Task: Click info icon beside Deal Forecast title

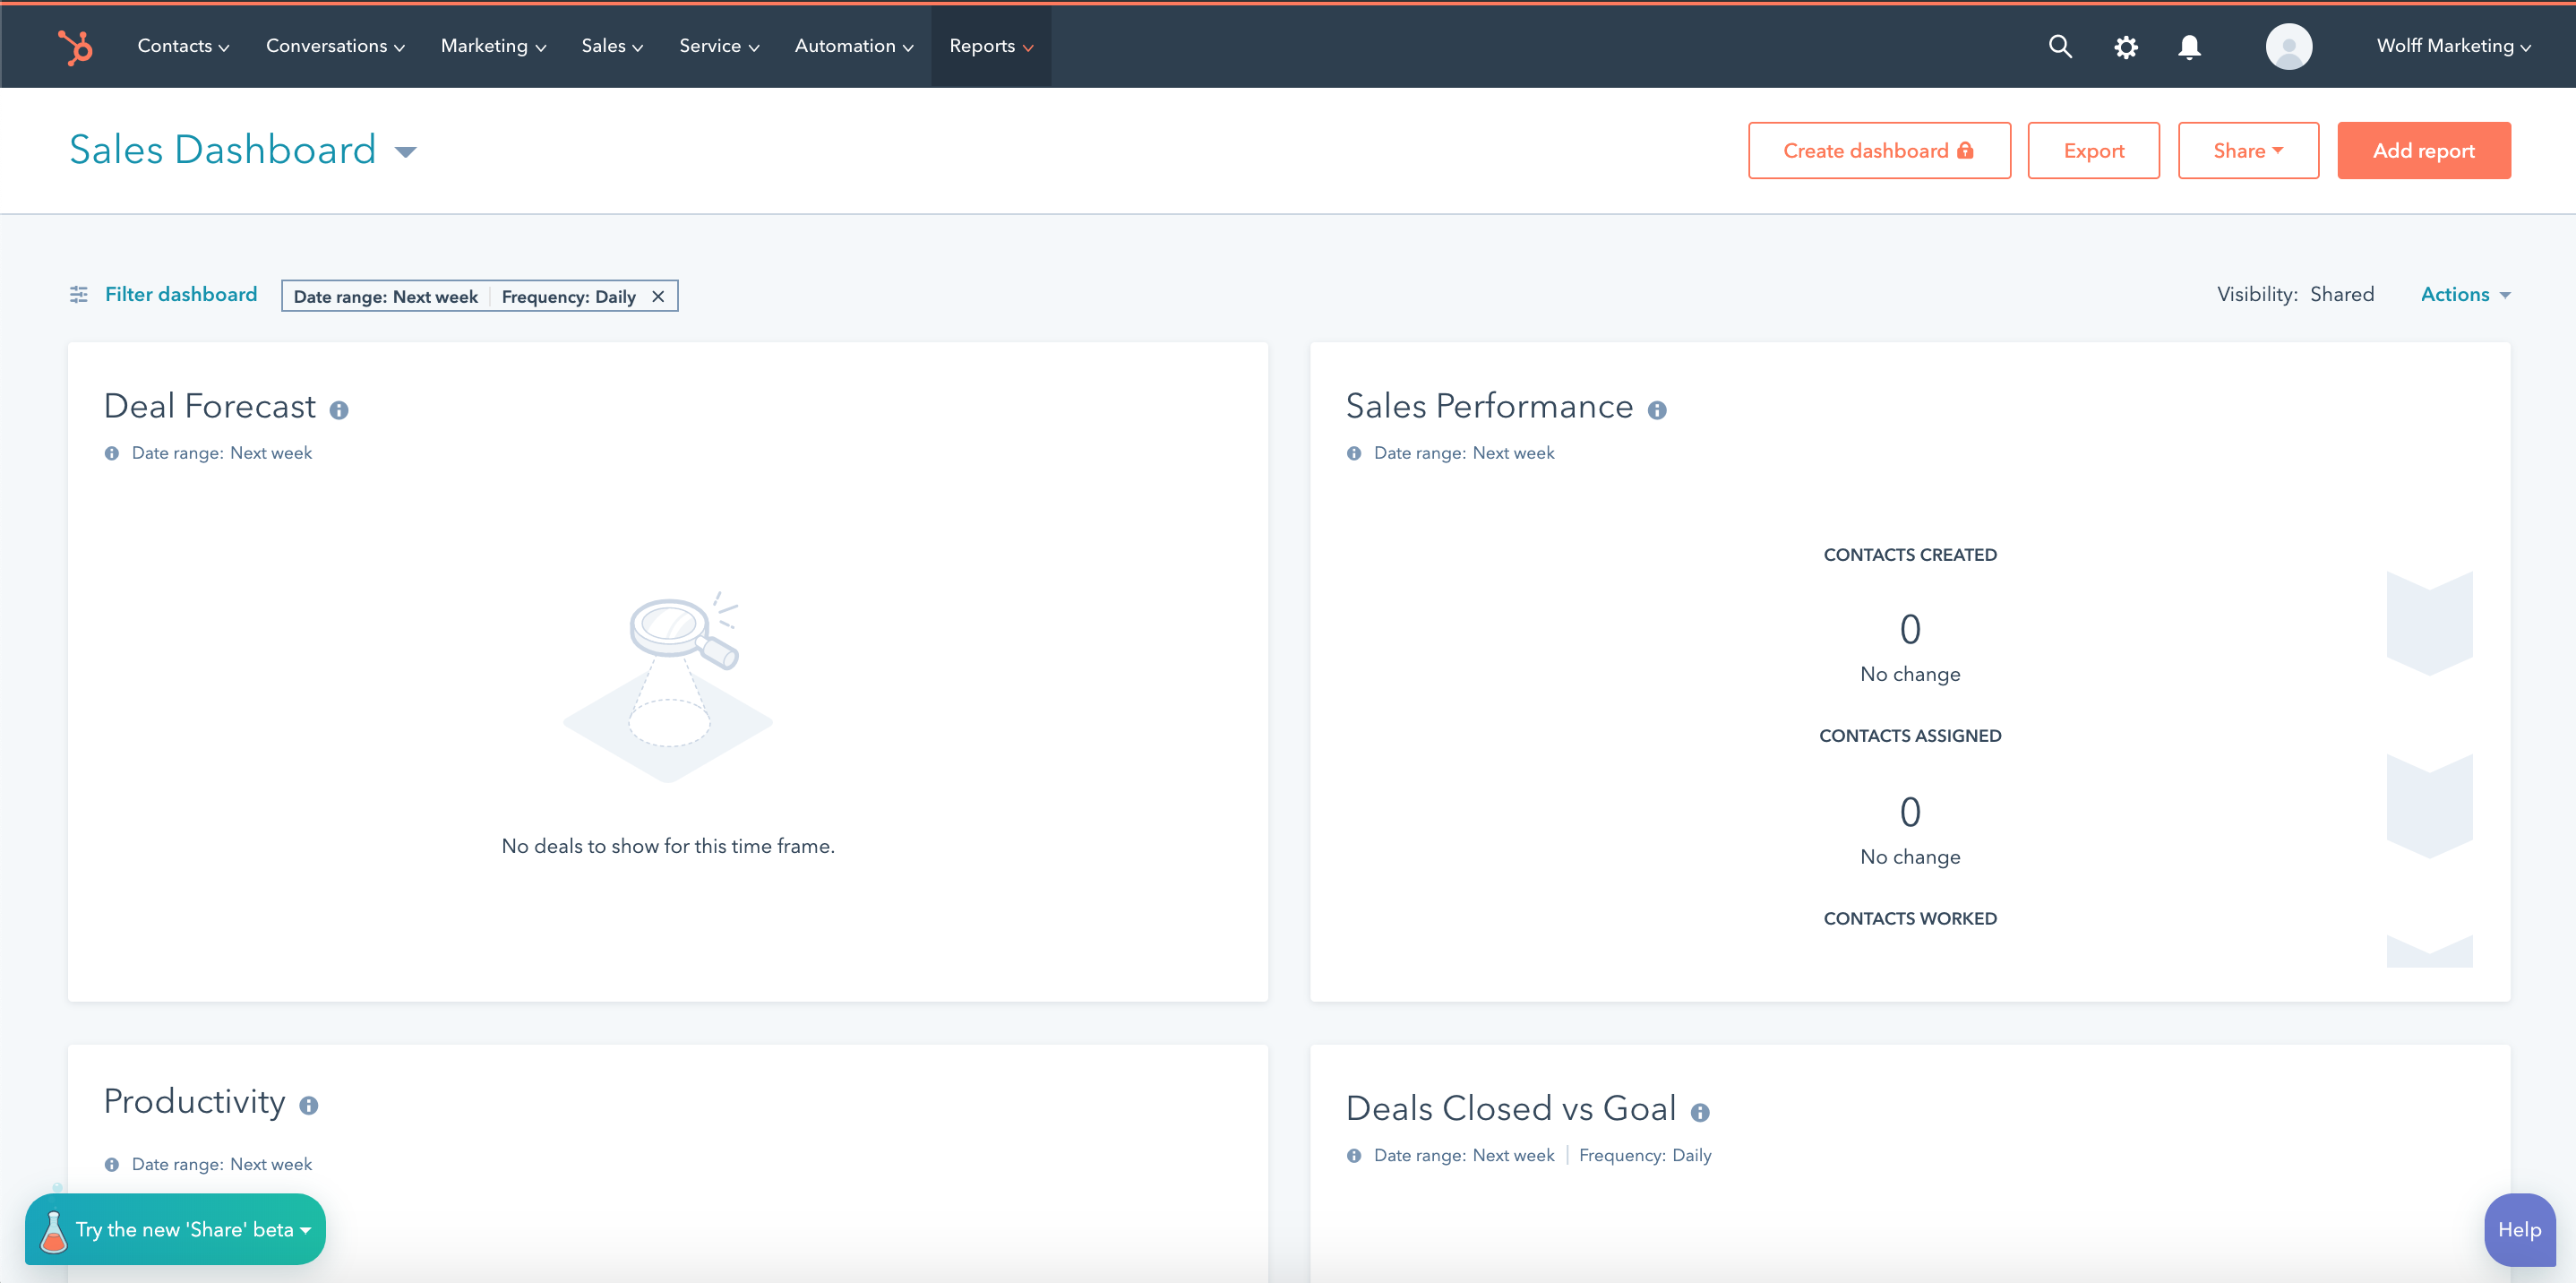Action: [339, 410]
